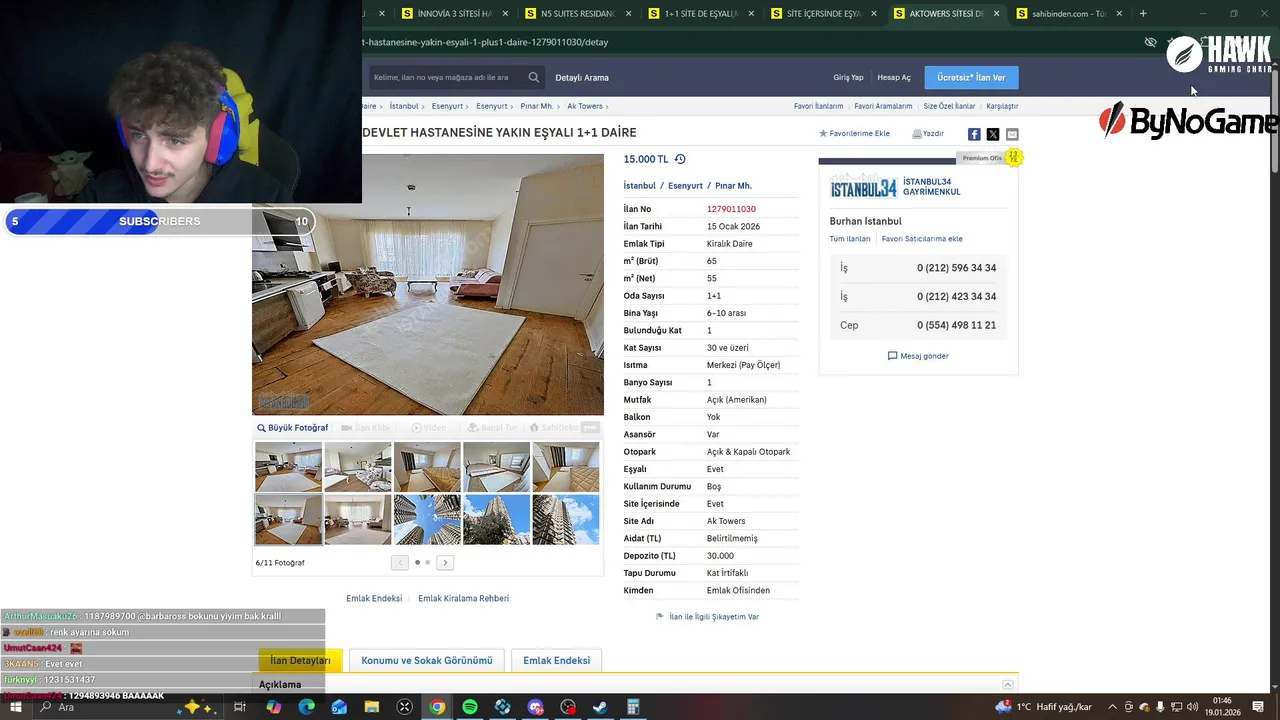Share listing on Facebook
The height and width of the screenshot is (720, 1280).
pos(974,134)
